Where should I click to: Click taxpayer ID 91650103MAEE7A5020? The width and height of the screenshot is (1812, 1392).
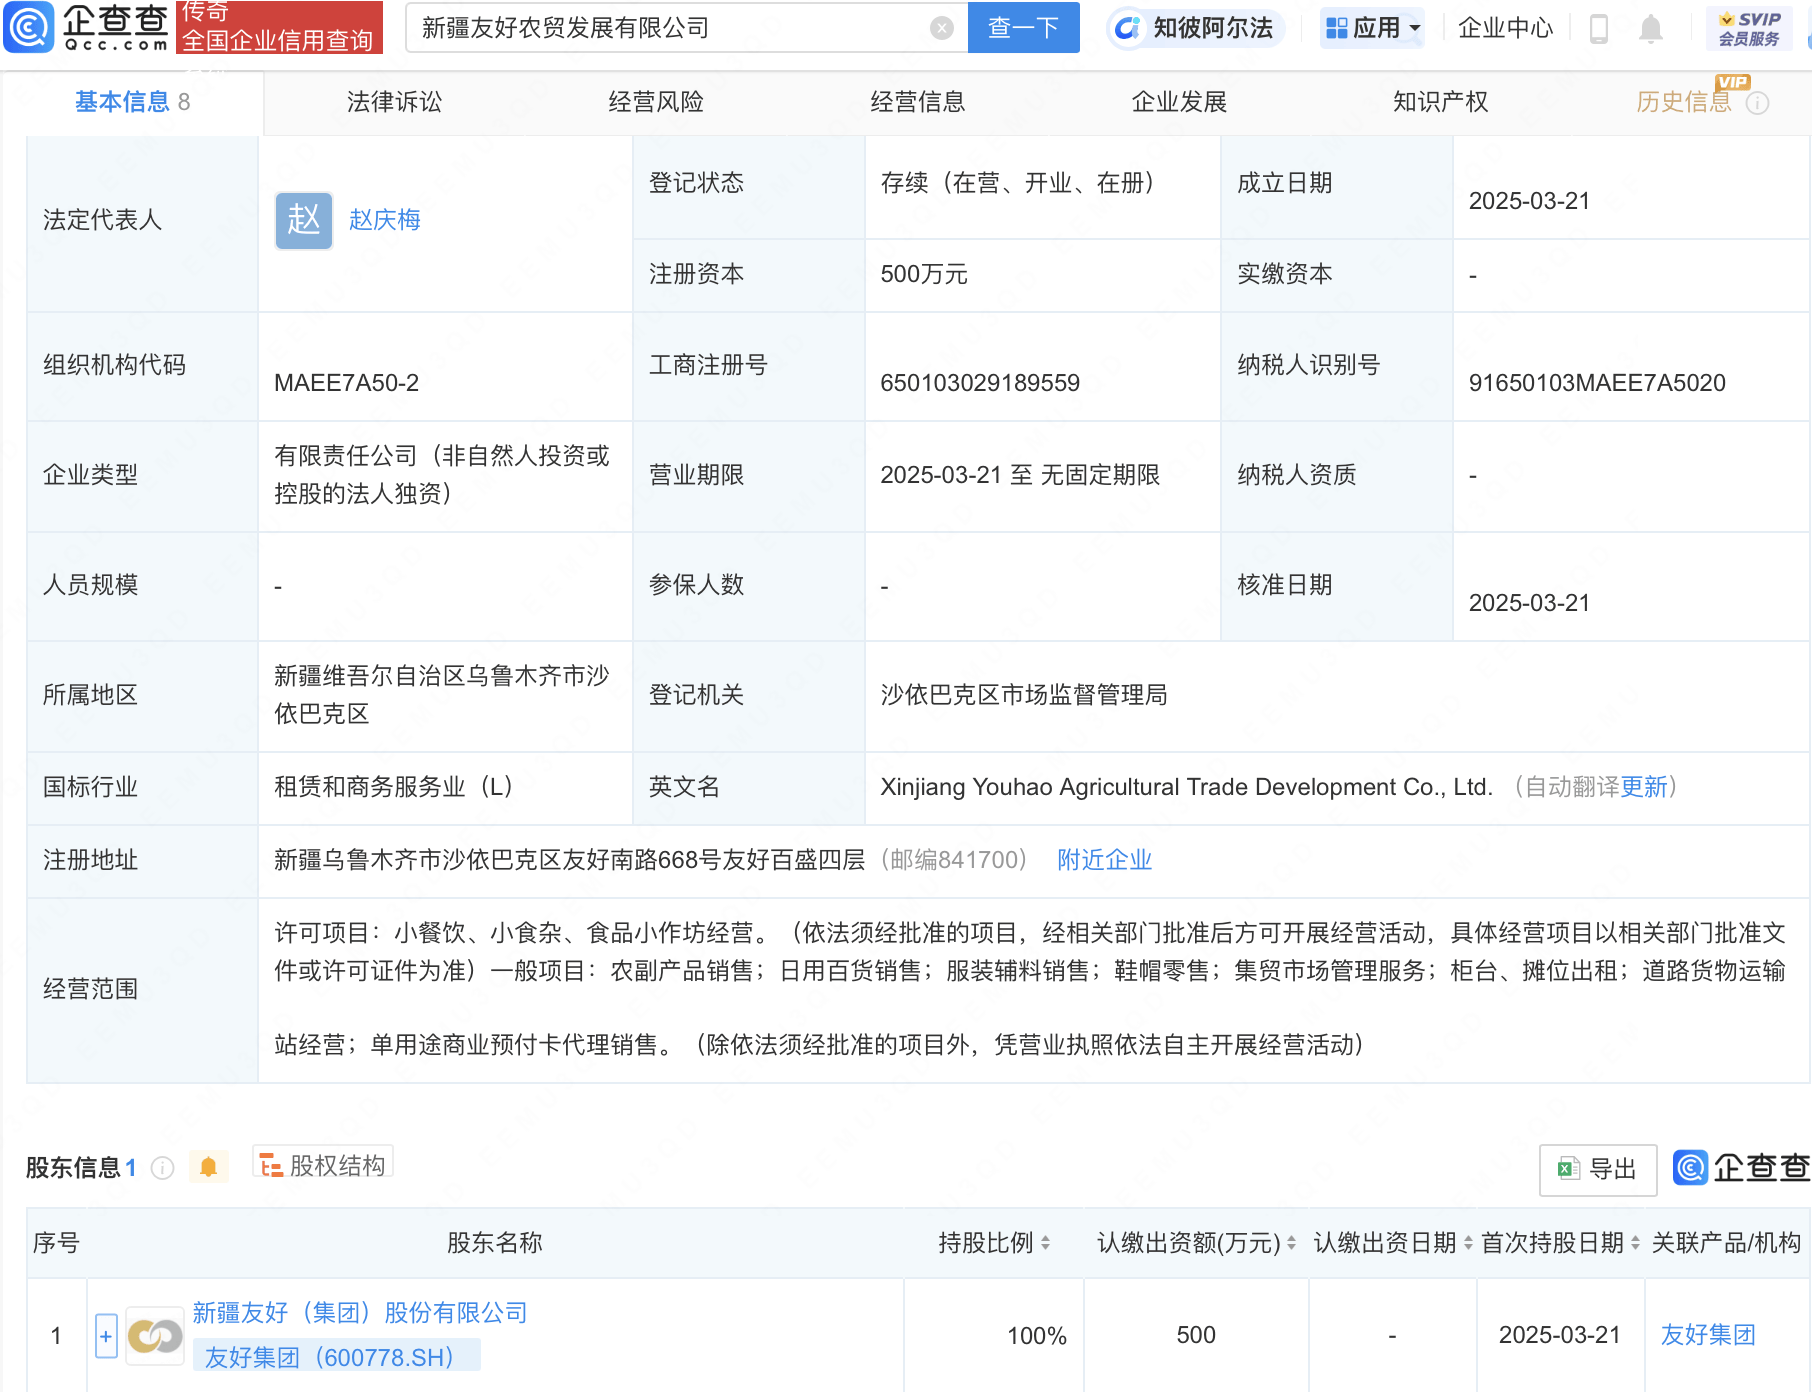[1597, 383]
